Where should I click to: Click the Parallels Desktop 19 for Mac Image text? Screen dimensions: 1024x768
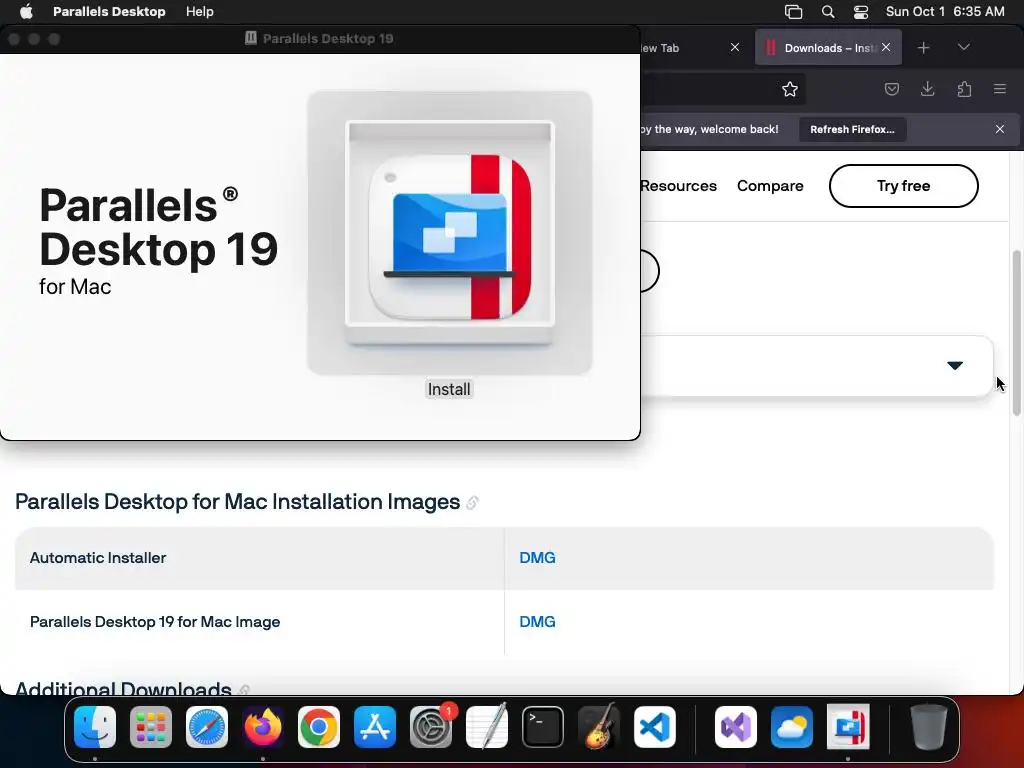tap(155, 622)
